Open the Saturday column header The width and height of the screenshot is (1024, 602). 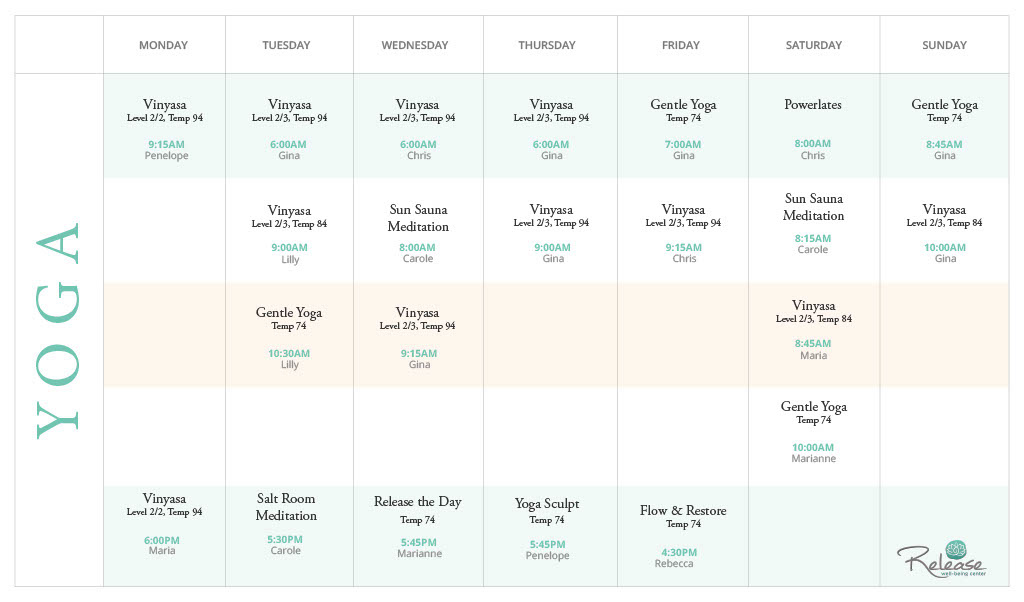pos(813,45)
